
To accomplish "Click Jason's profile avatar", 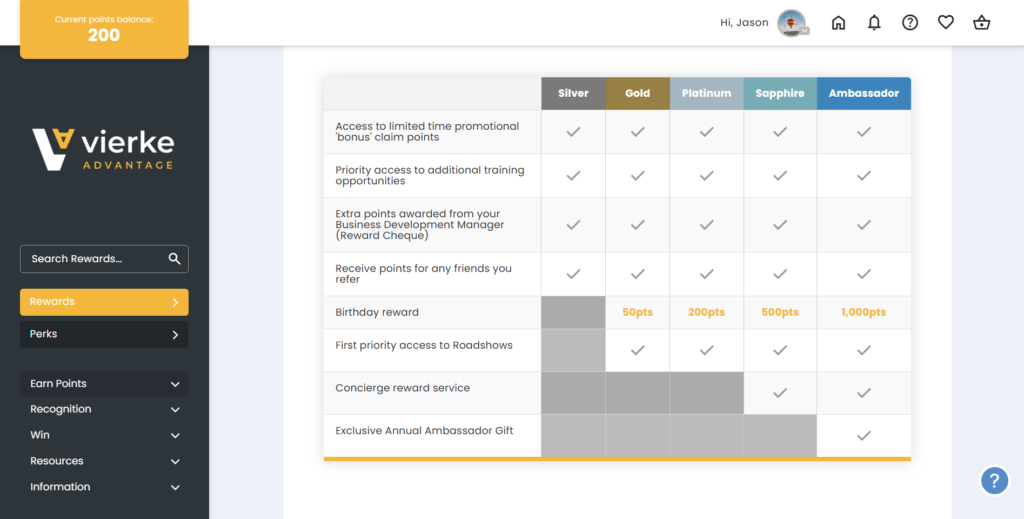I will click(792, 23).
